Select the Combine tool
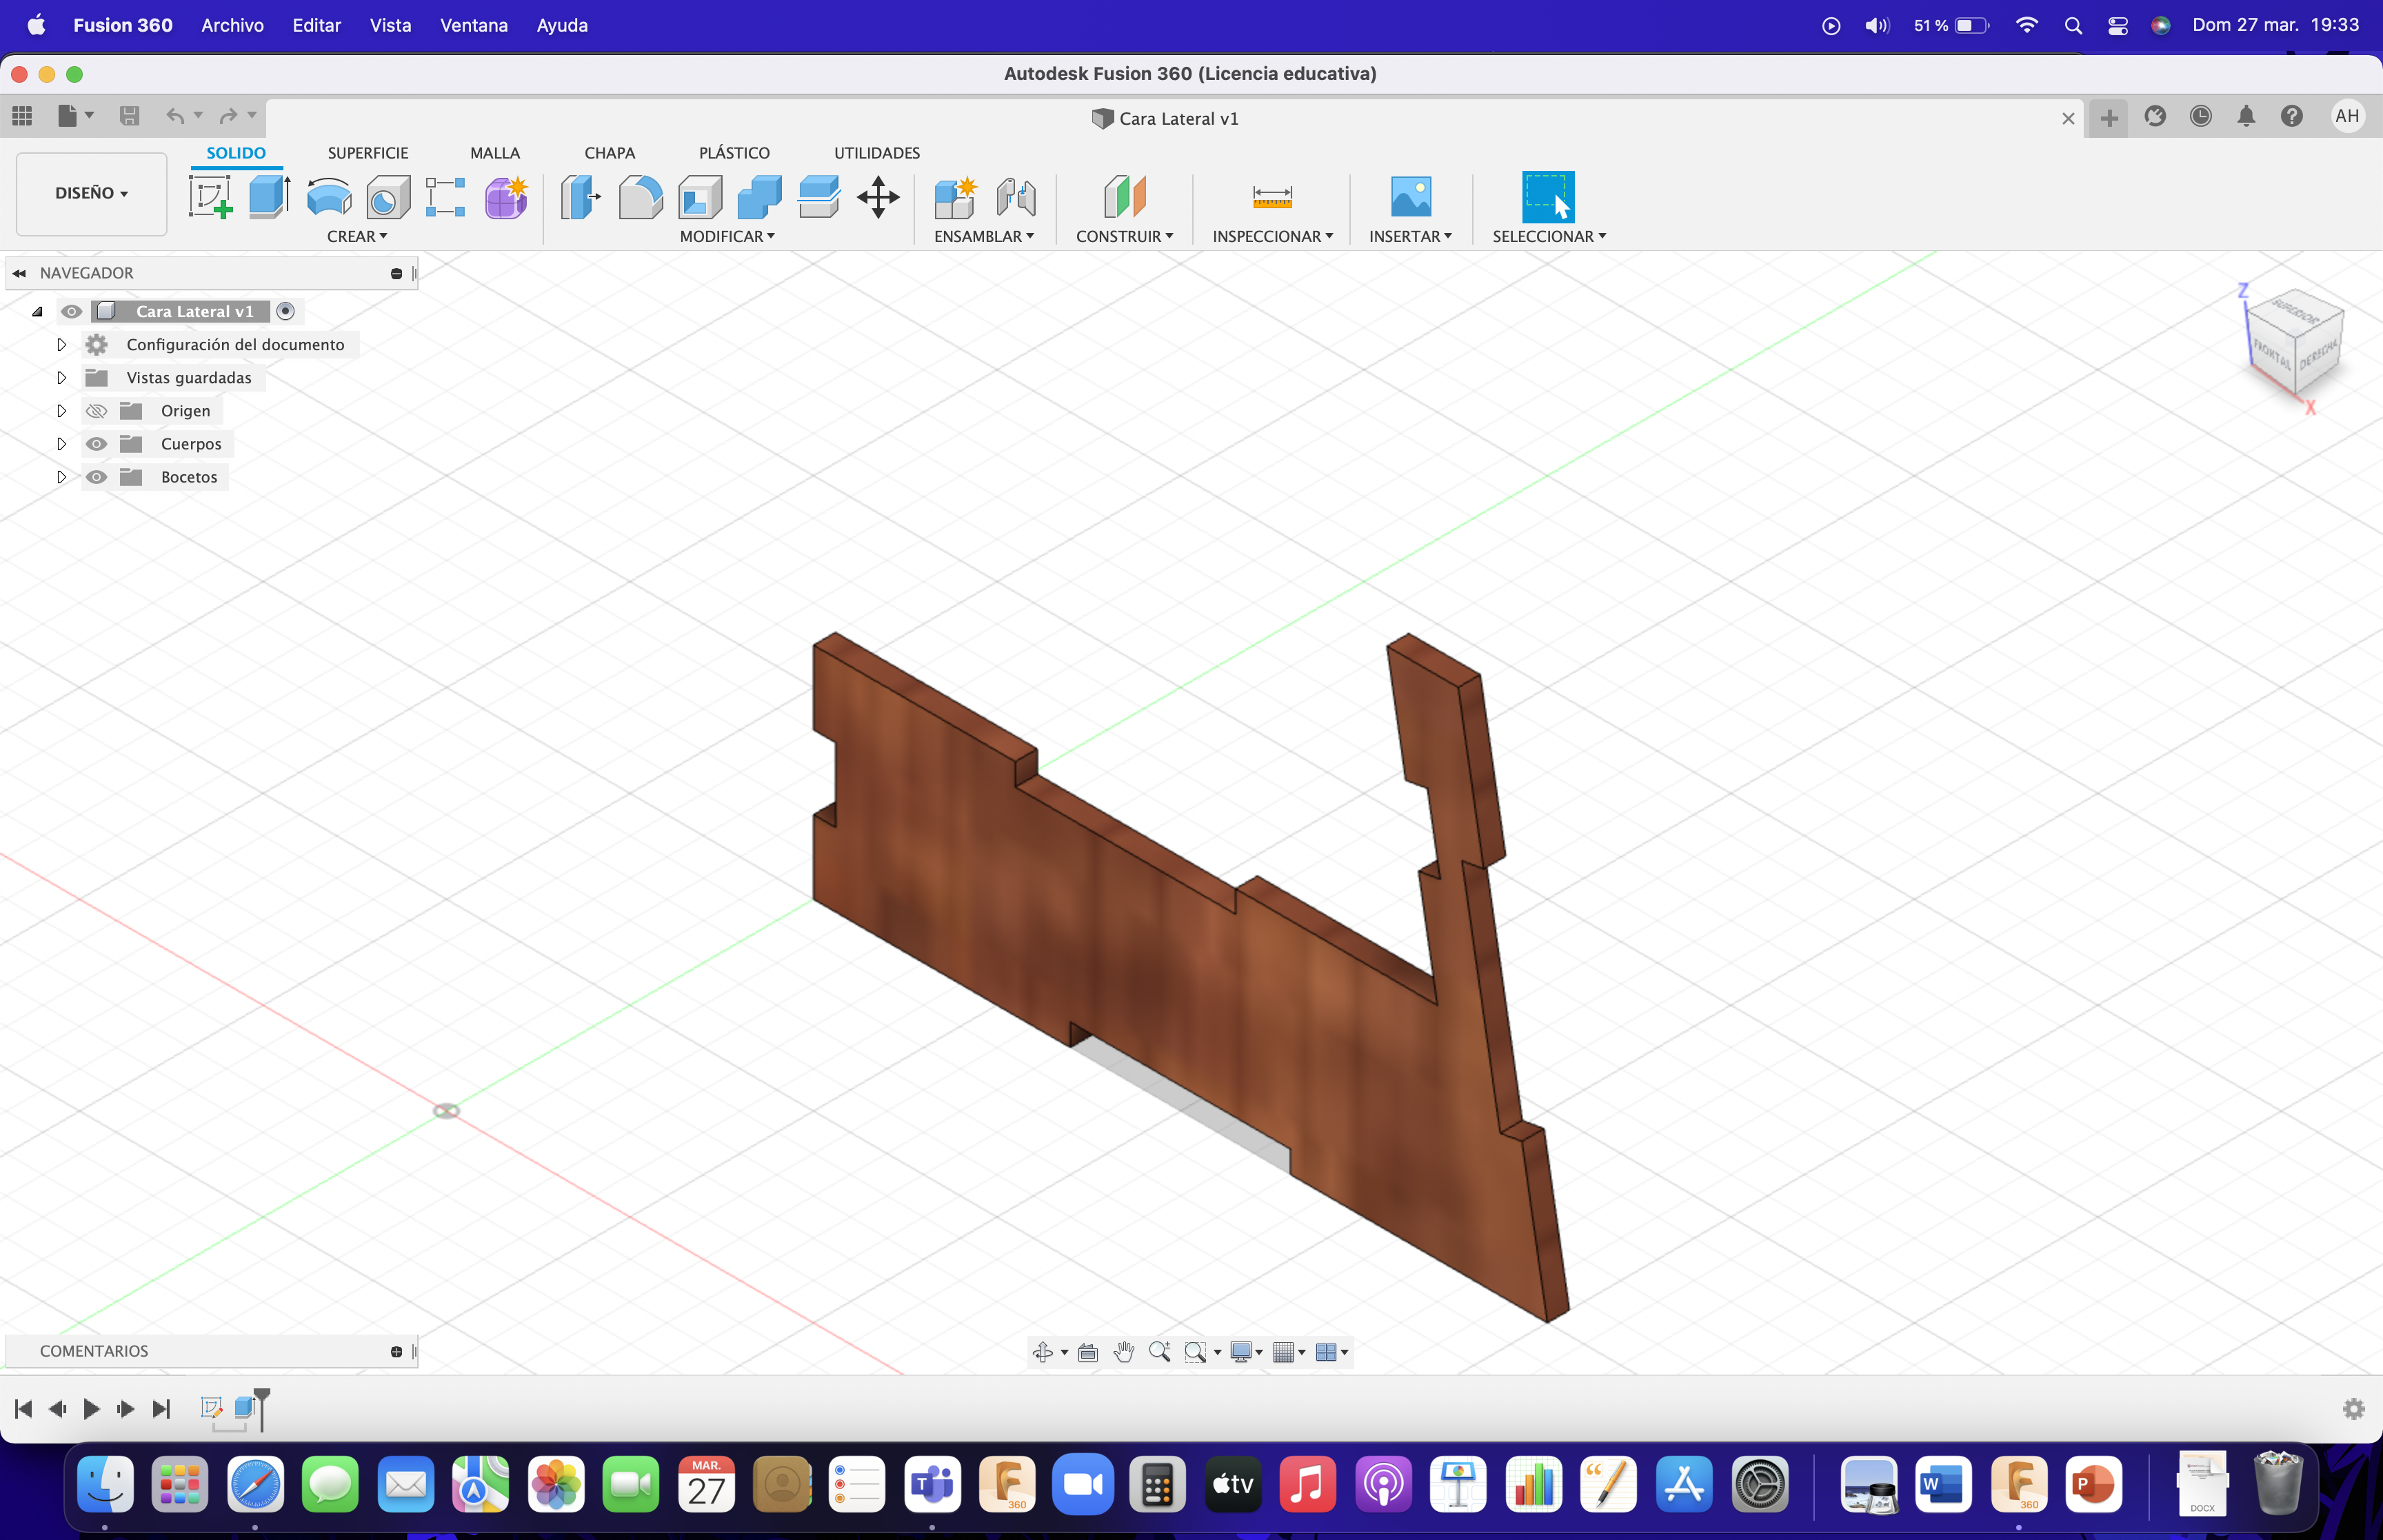This screenshot has width=2383, height=1540. (x=759, y=196)
